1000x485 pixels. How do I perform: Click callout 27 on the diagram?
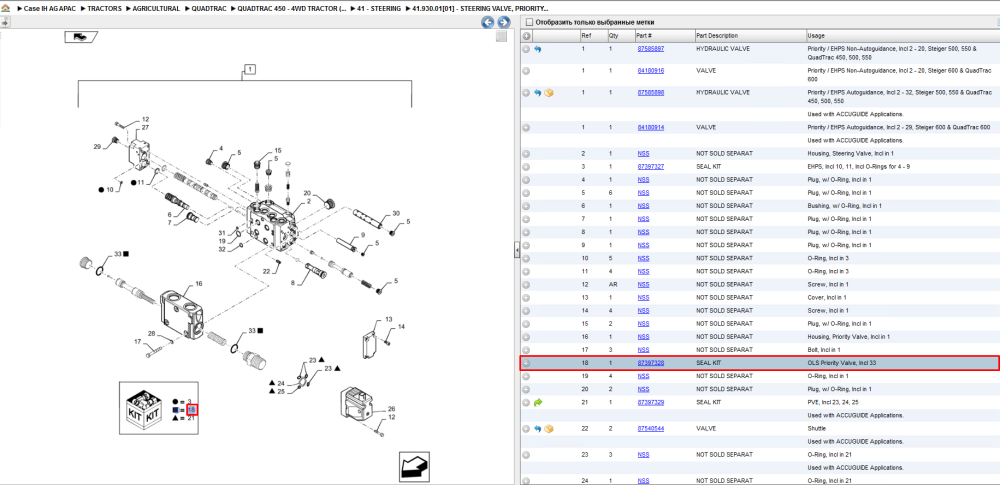145,128
